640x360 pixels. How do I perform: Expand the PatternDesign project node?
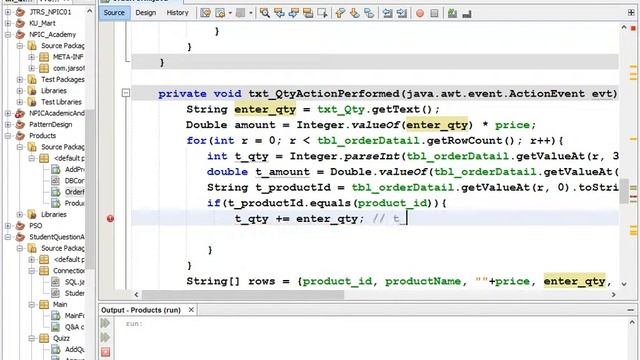click(8, 124)
